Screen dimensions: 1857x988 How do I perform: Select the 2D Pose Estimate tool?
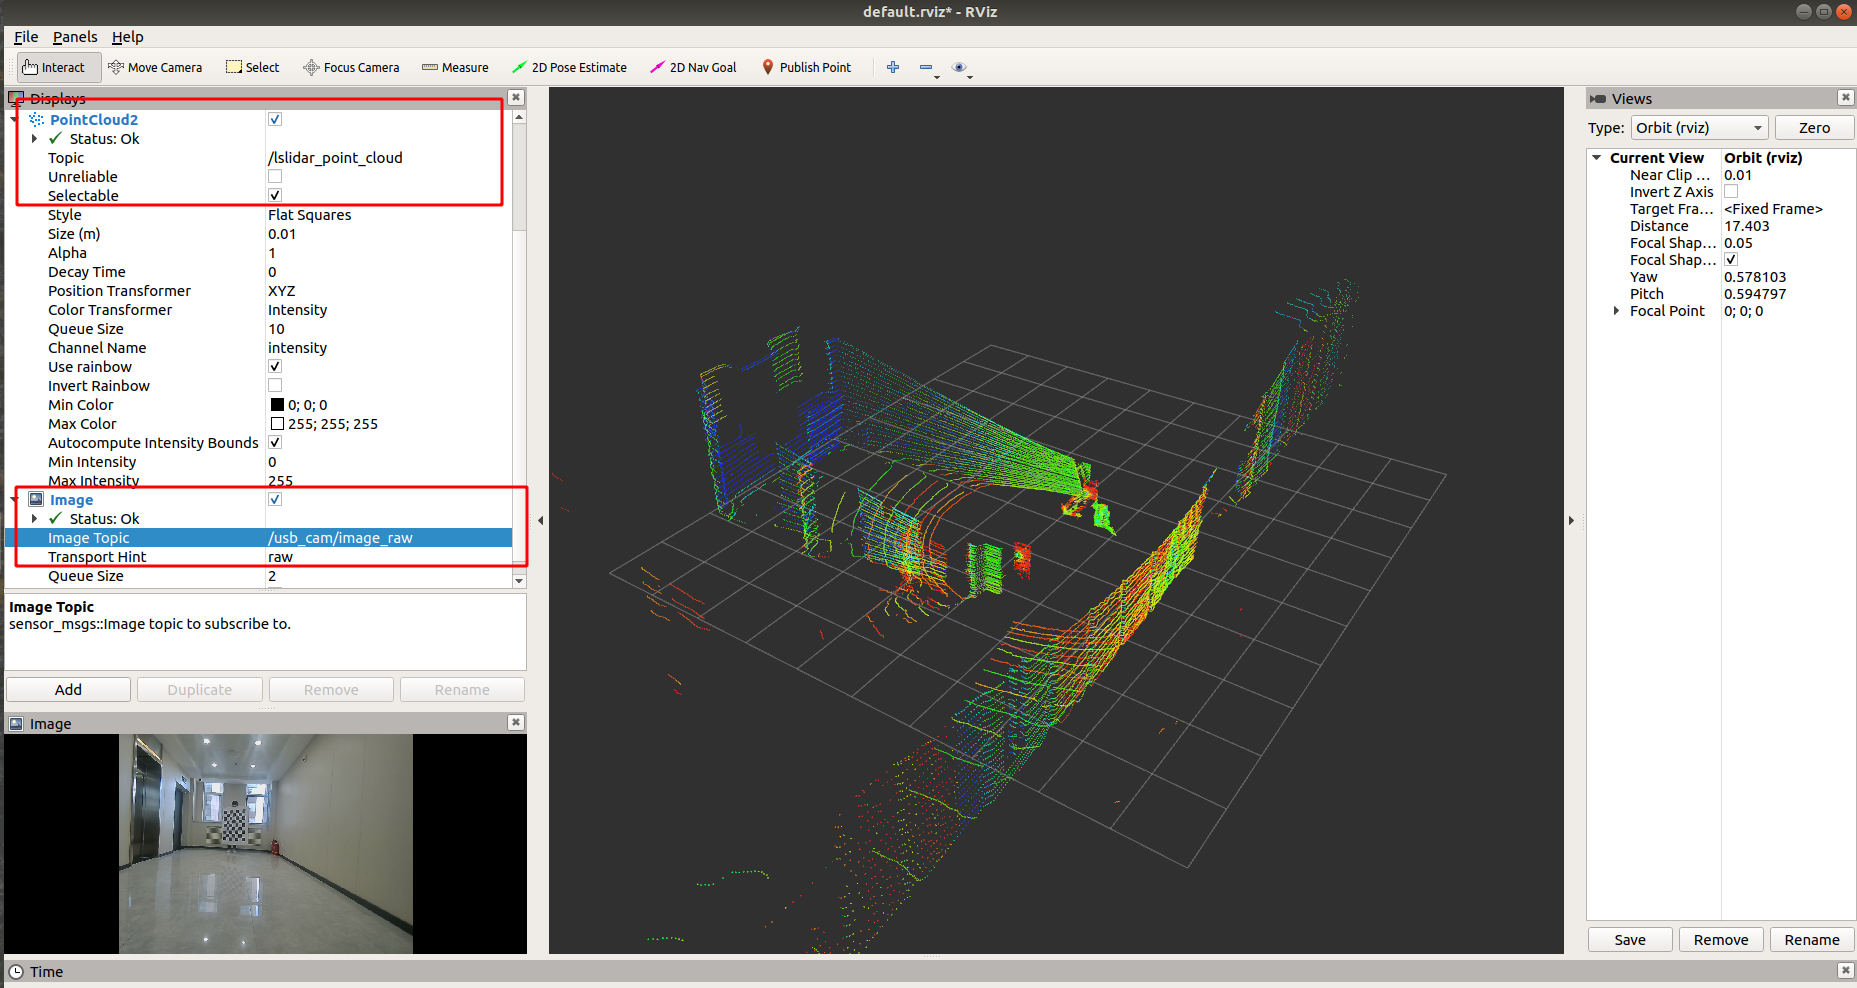569,67
